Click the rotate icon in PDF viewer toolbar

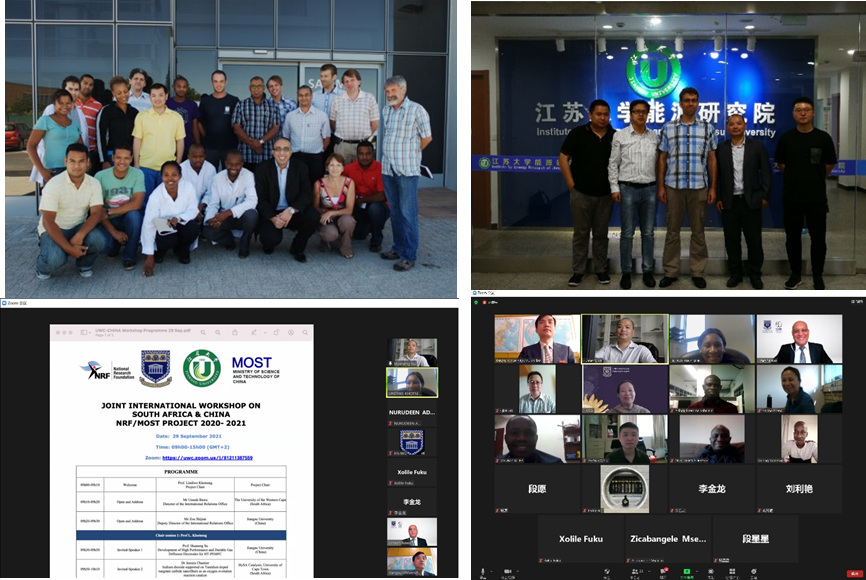[276, 333]
